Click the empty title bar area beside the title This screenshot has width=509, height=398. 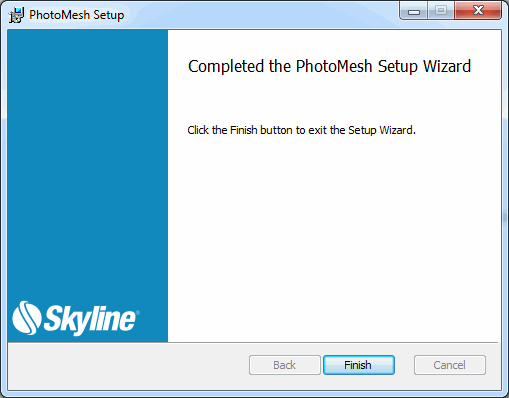coord(260,14)
